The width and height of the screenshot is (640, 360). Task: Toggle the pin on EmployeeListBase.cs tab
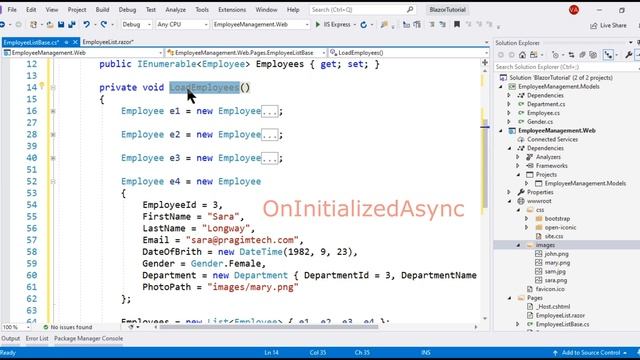[66, 42]
